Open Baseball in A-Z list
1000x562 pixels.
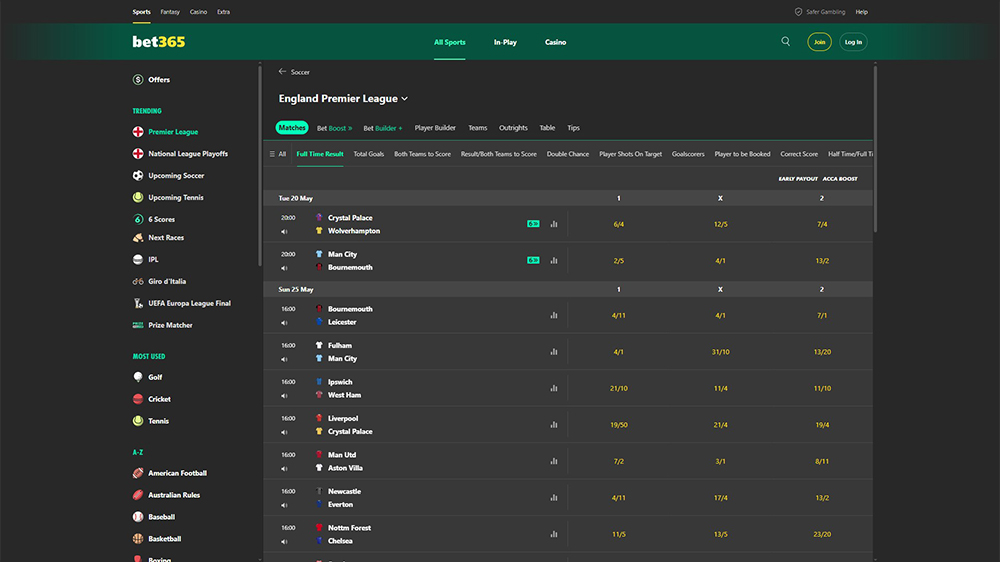click(x=161, y=517)
